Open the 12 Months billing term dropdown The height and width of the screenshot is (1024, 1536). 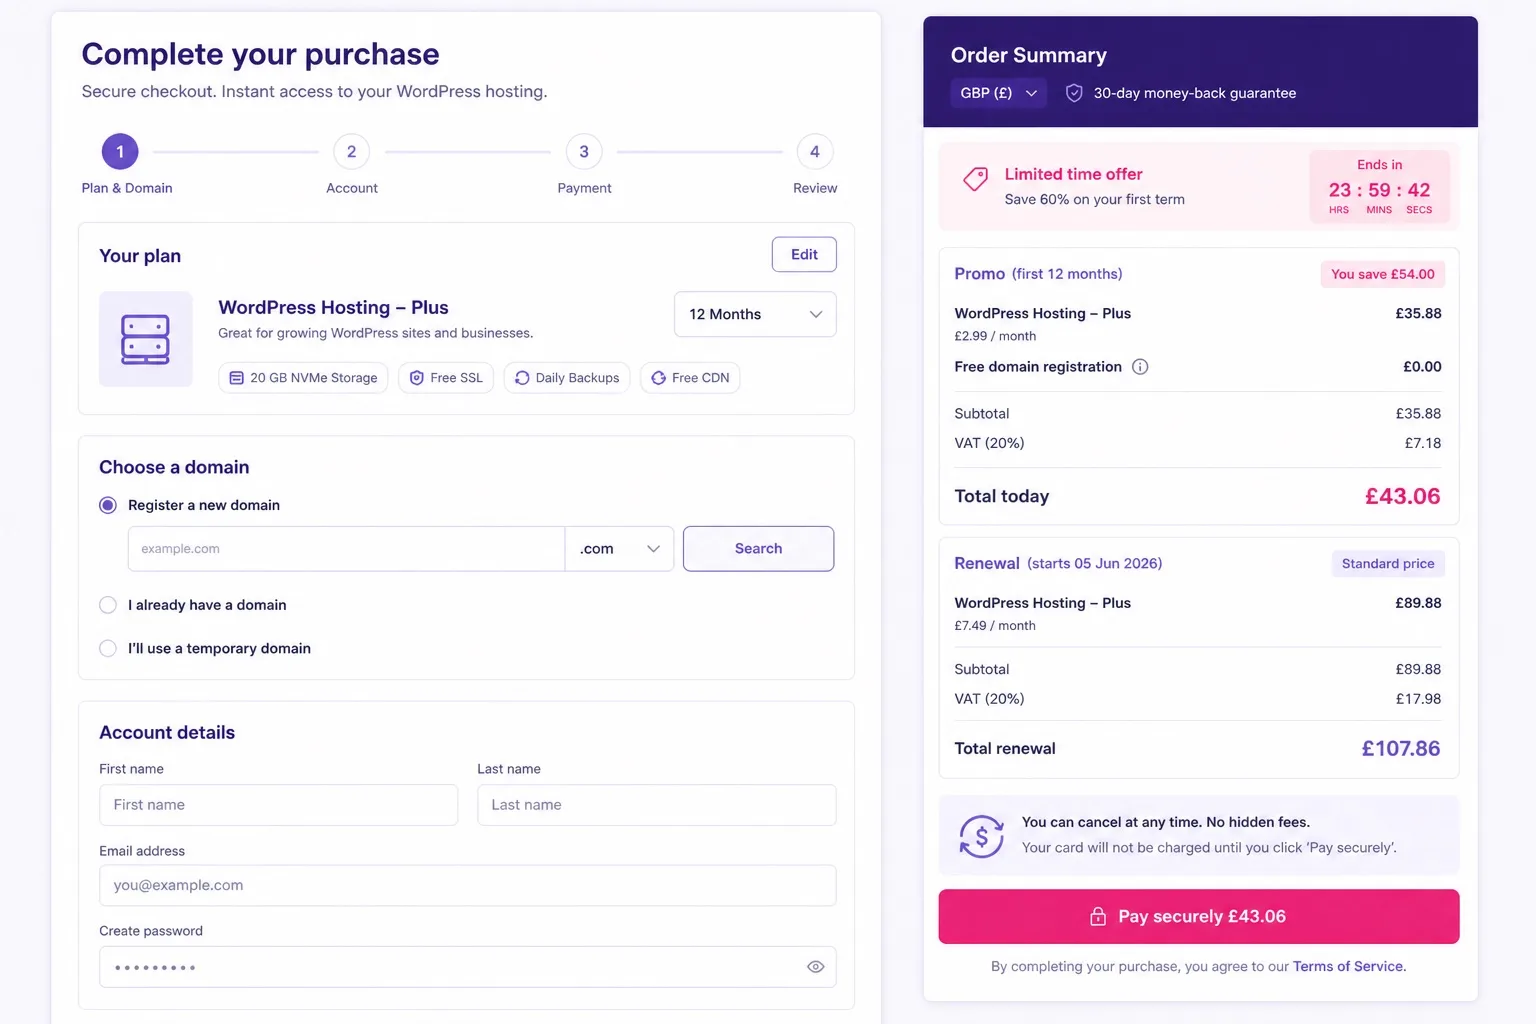click(x=755, y=314)
